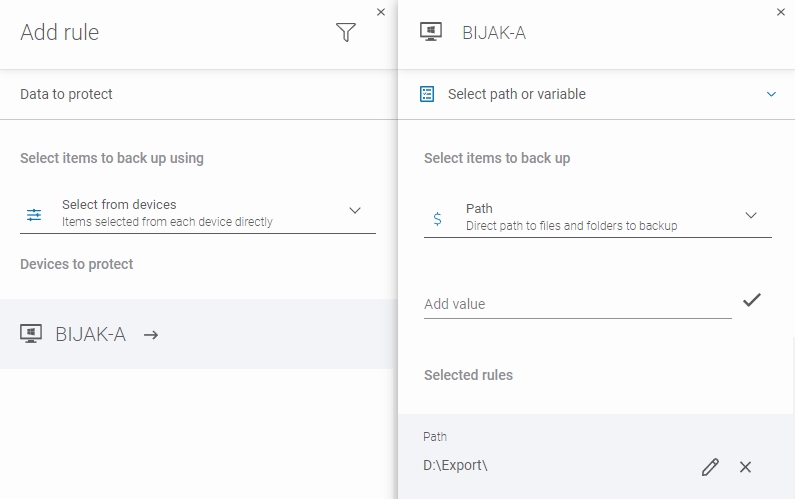Click the Select path or variable header label
Image resolution: width=795 pixels, height=499 pixels.
[x=516, y=94]
